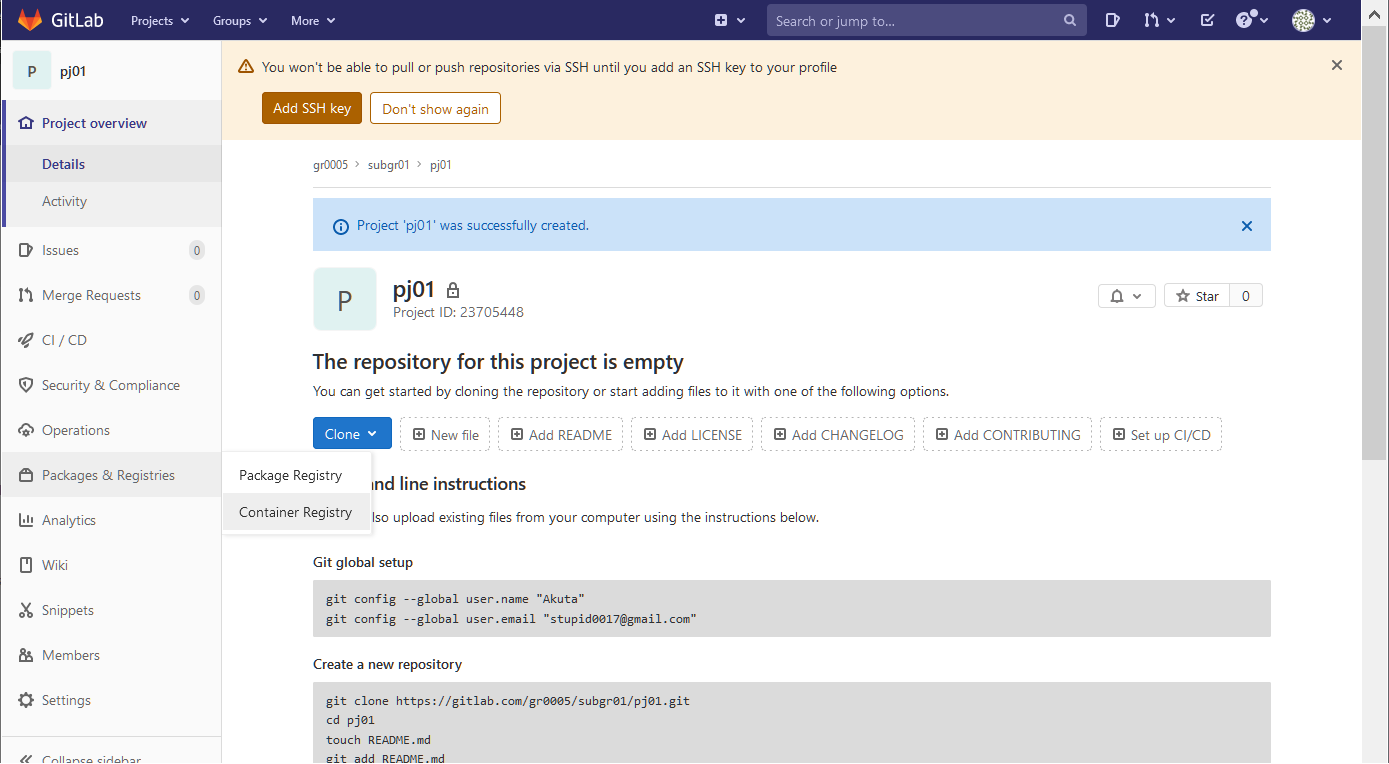Select Container Registry from flyout menu
Screen dimensions: 1389x764
tap(297, 512)
